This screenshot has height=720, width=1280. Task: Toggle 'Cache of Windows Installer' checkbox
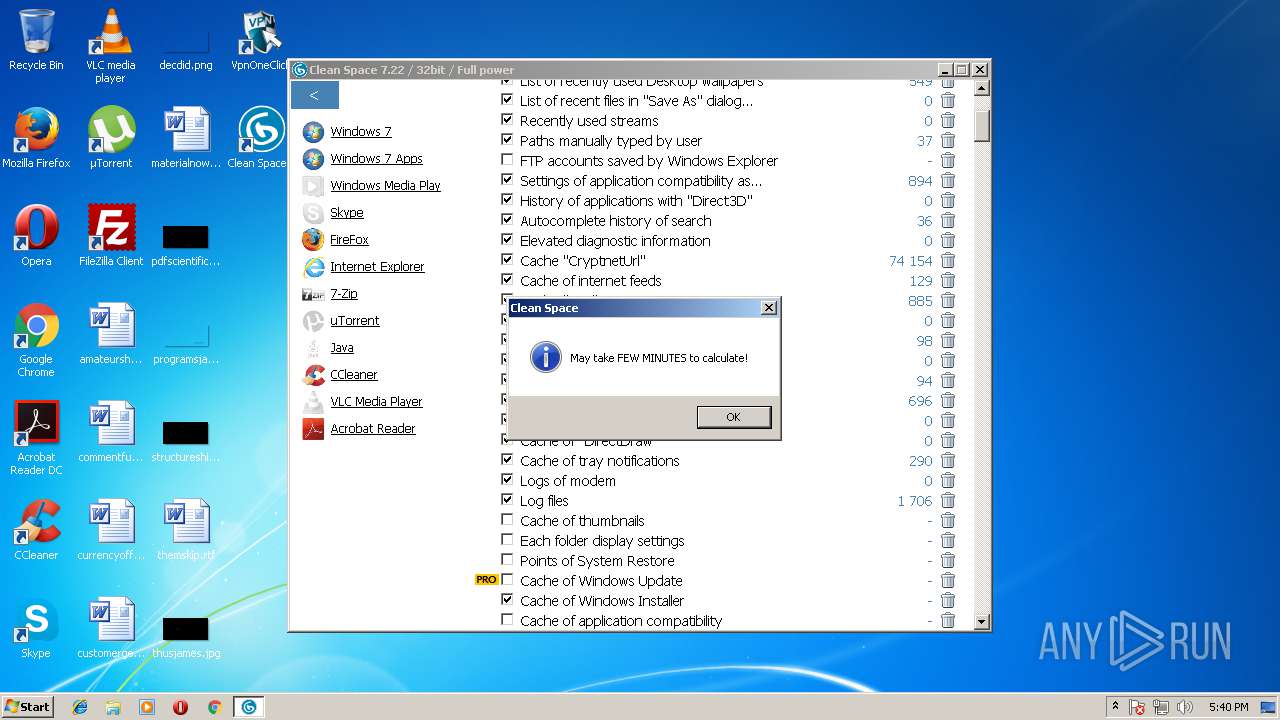[507, 600]
